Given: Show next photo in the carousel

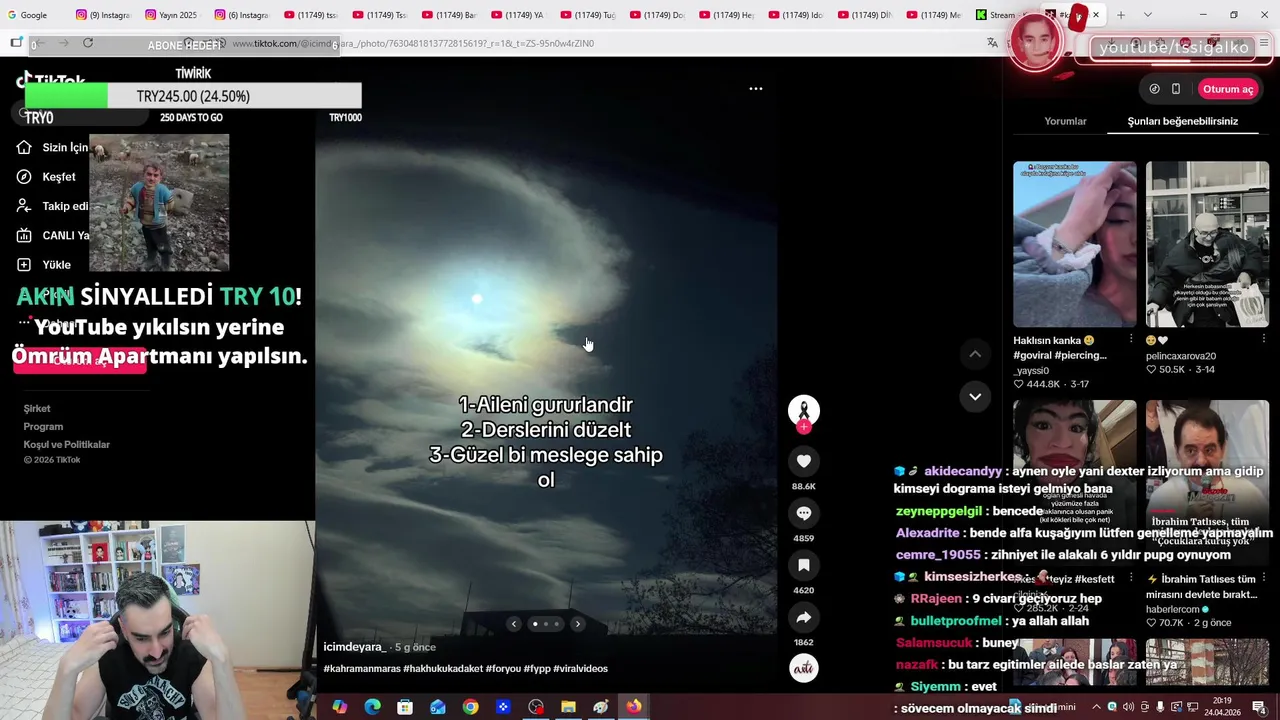Looking at the screenshot, I should coord(577,624).
